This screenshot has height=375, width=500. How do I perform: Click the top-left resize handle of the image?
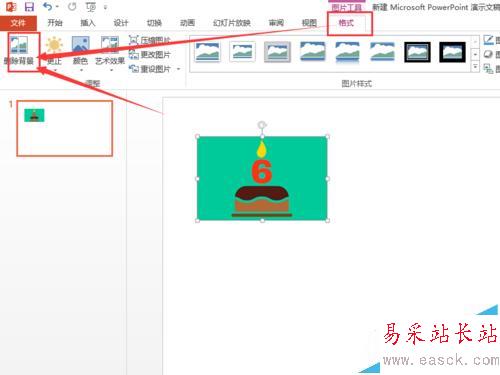(x=197, y=137)
